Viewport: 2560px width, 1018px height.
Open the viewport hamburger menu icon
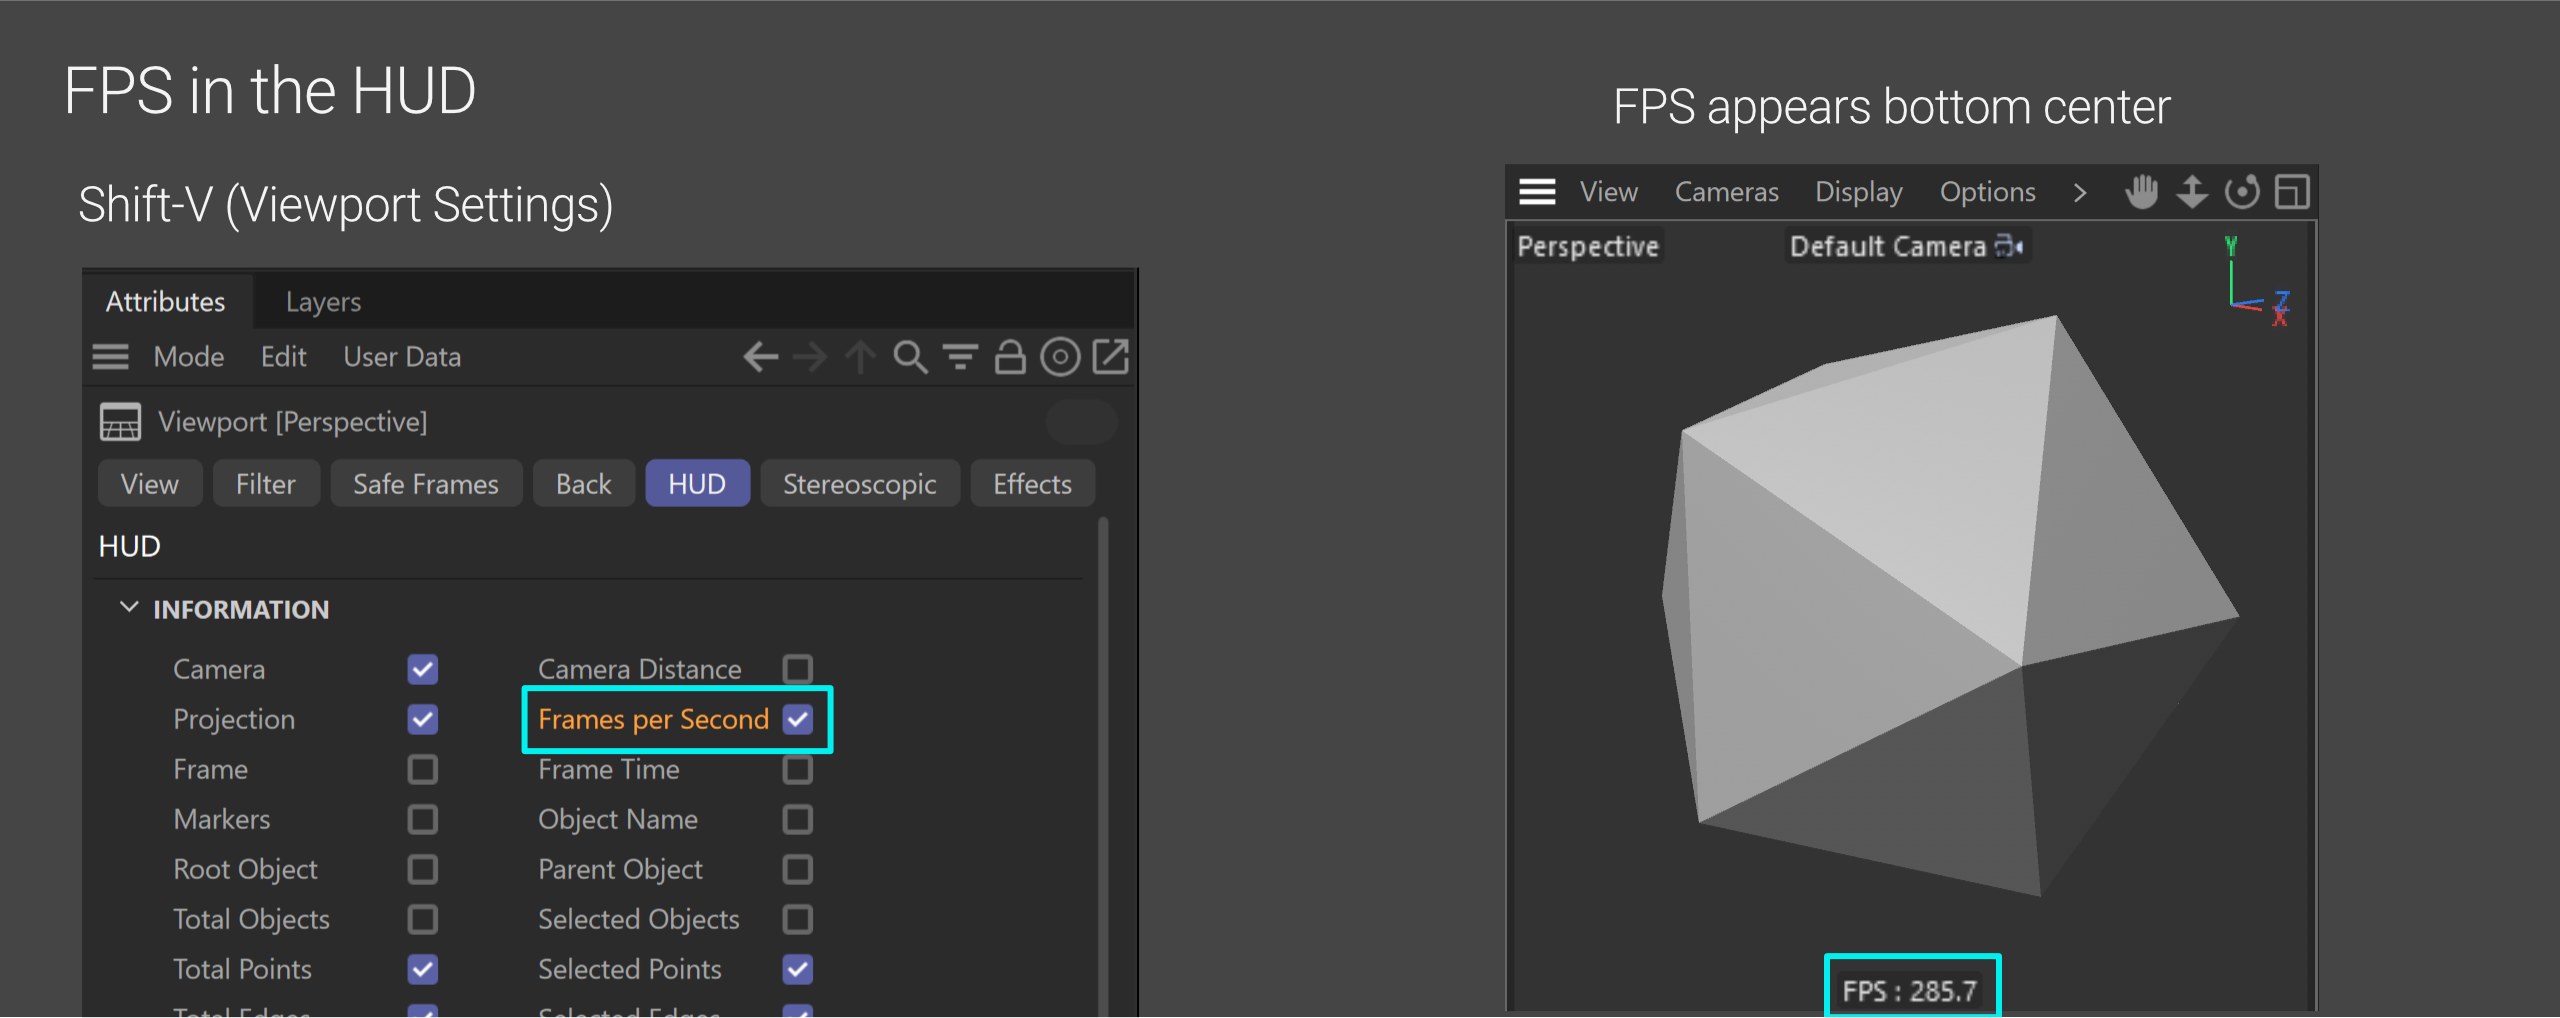[x=1536, y=192]
